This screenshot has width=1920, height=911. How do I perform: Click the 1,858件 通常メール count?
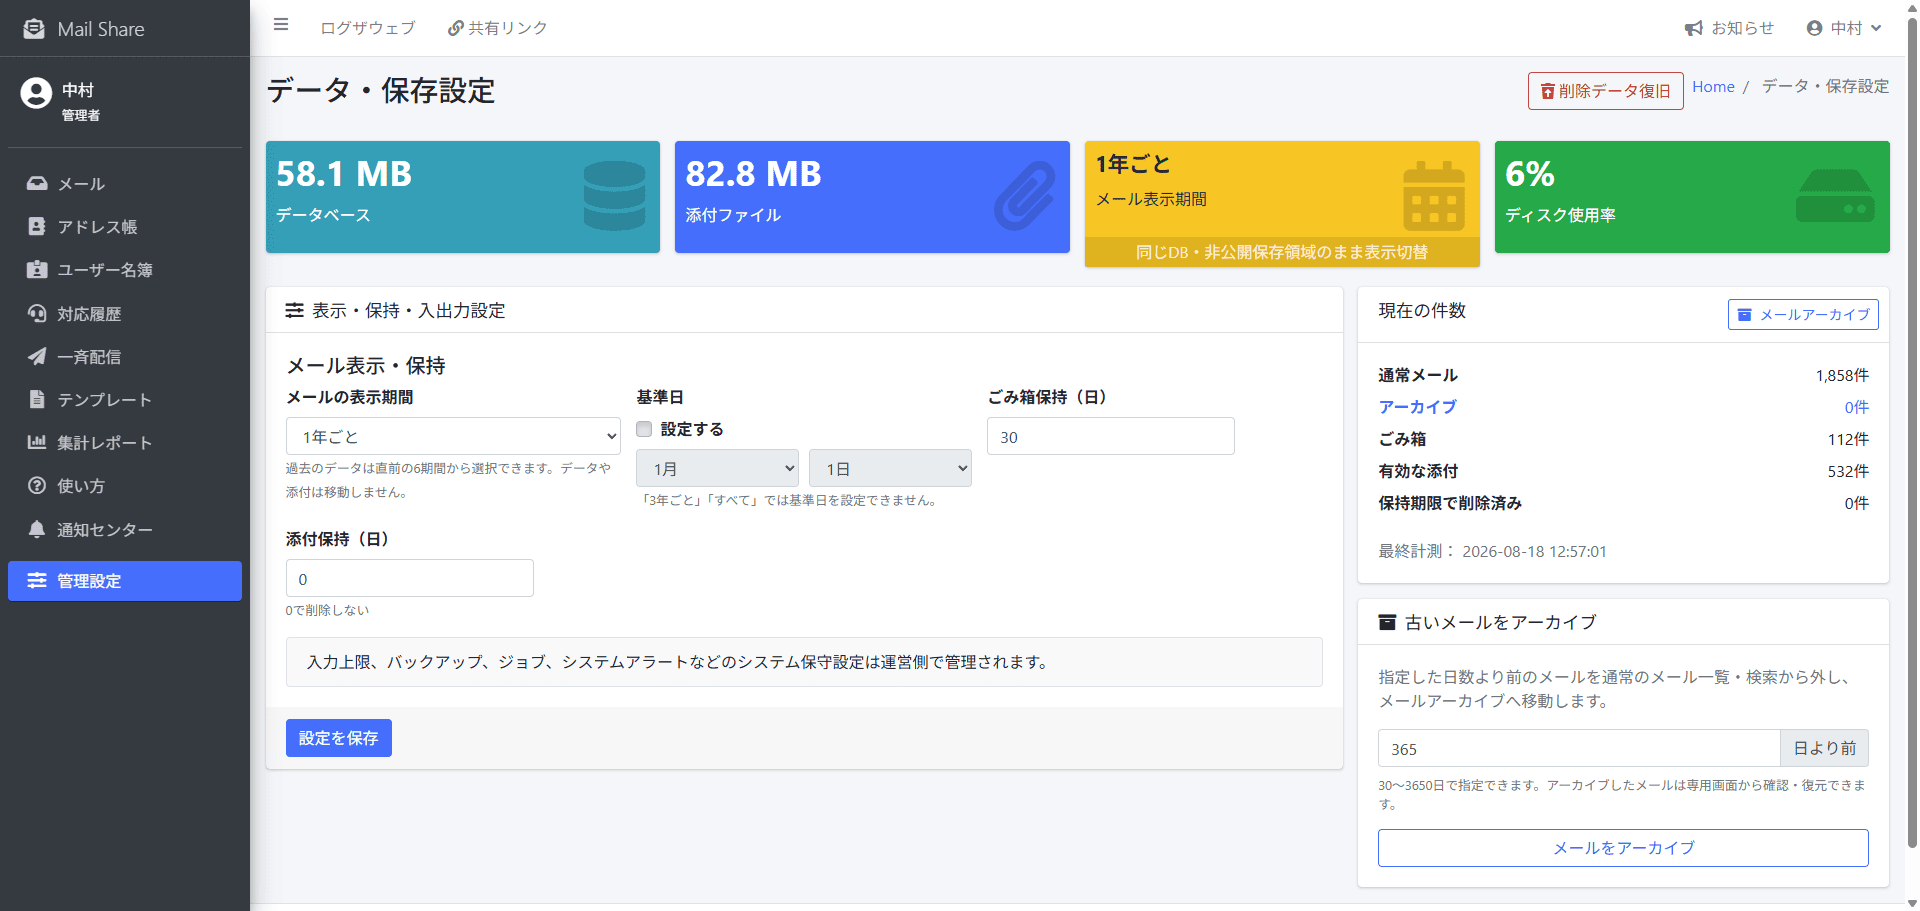pos(1842,375)
